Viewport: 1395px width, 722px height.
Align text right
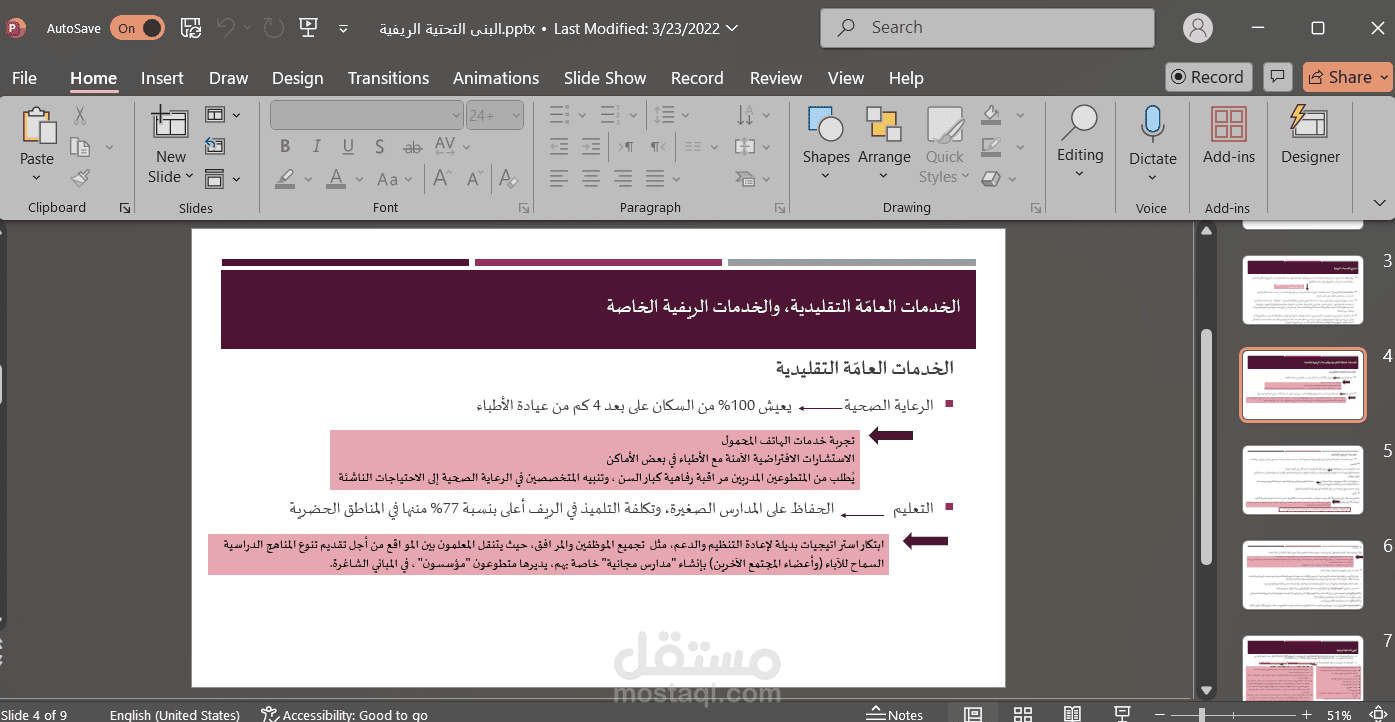pos(624,179)
